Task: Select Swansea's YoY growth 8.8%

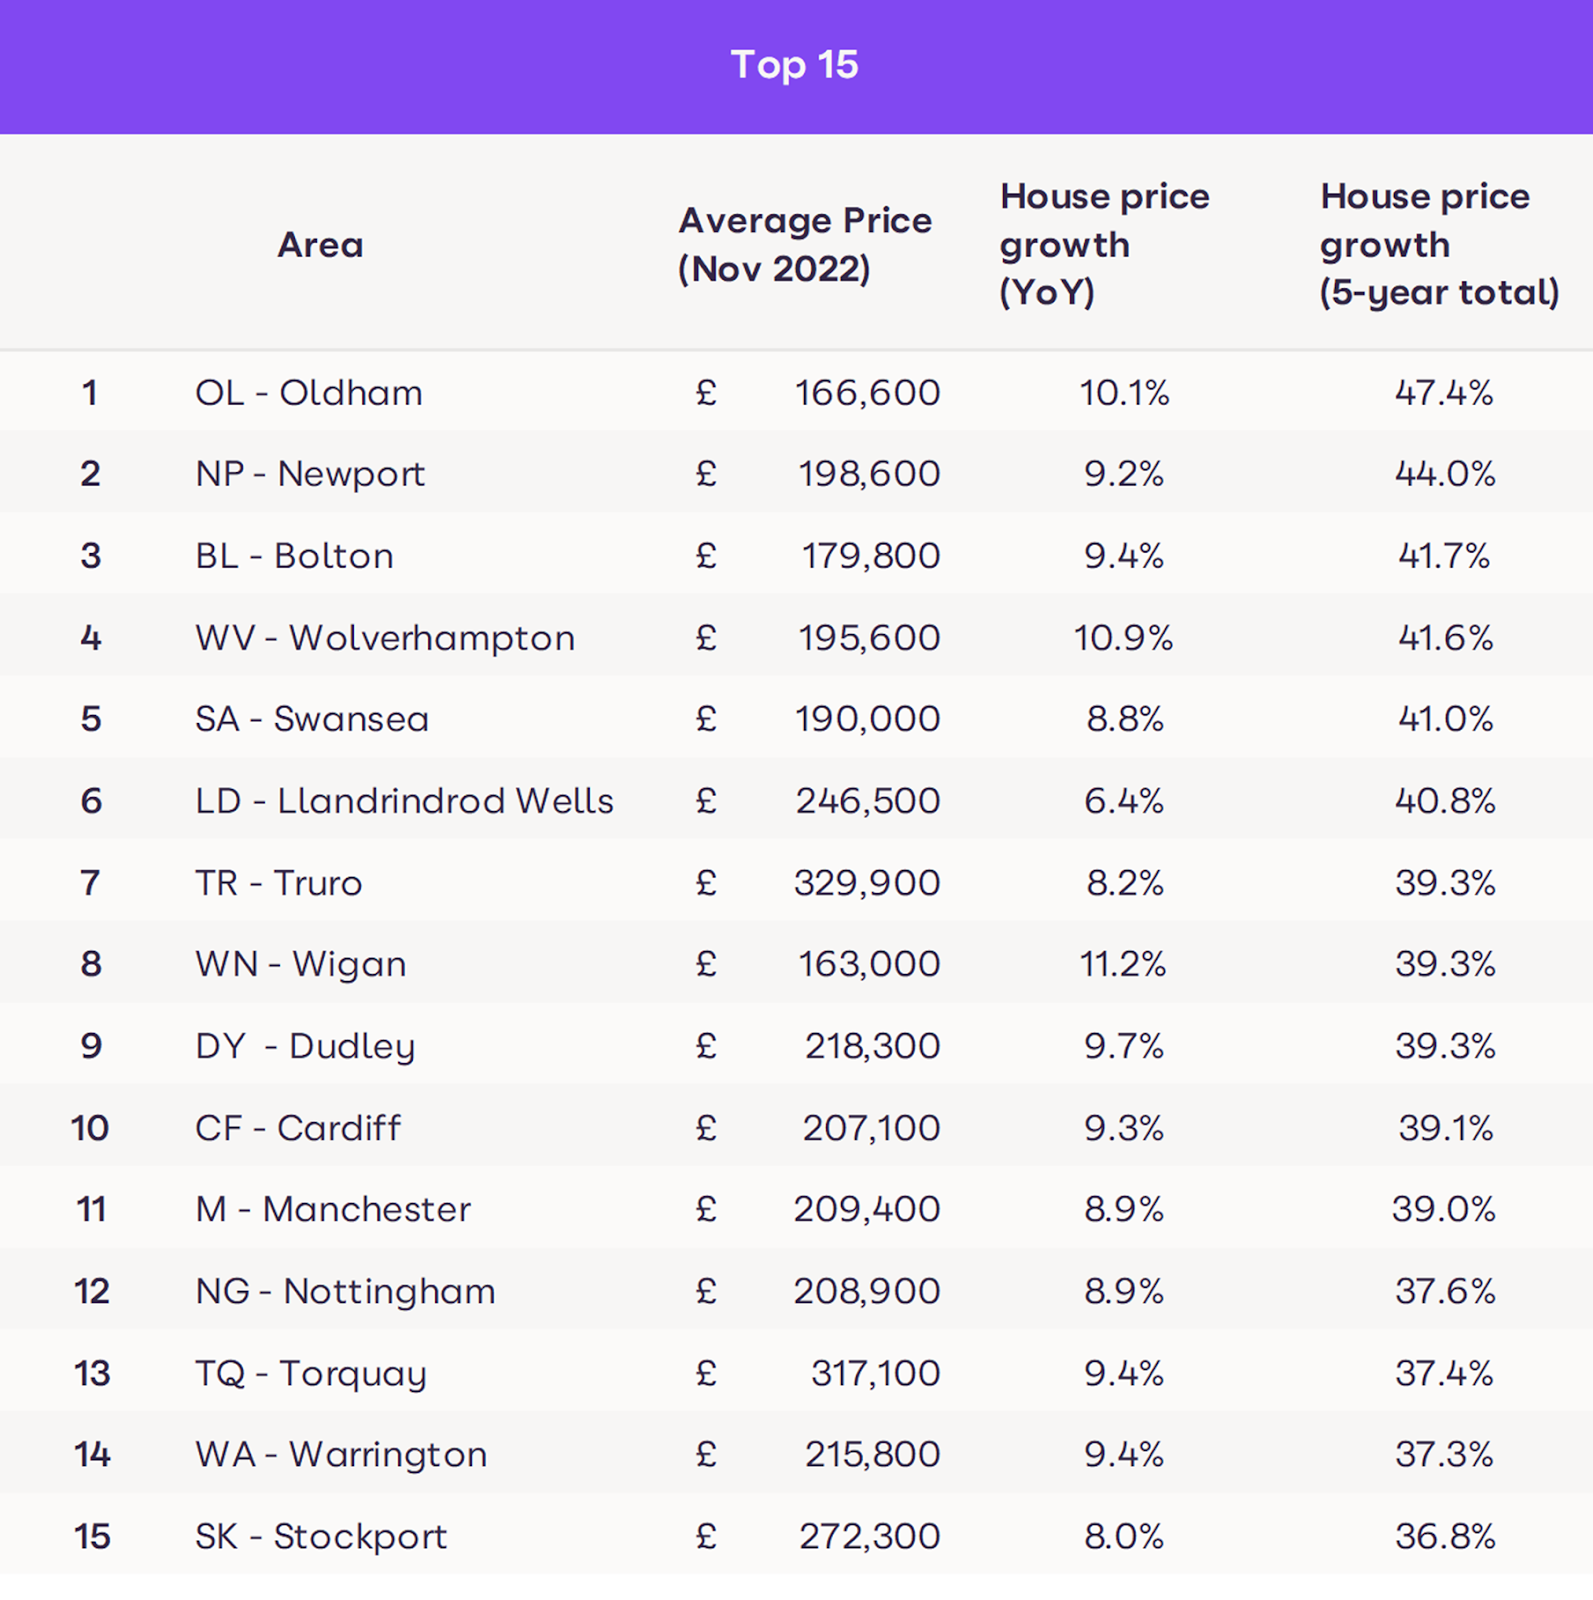Action: coord(1125,719)
